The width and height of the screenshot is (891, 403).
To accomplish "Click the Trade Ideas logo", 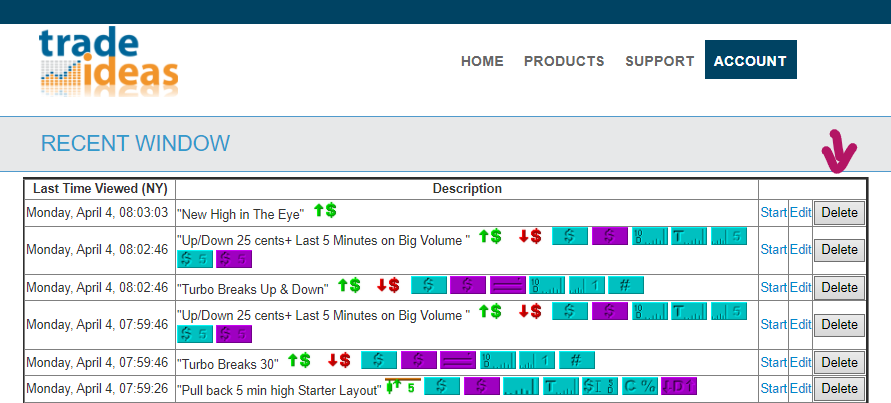I will click(x=109, y=60).
